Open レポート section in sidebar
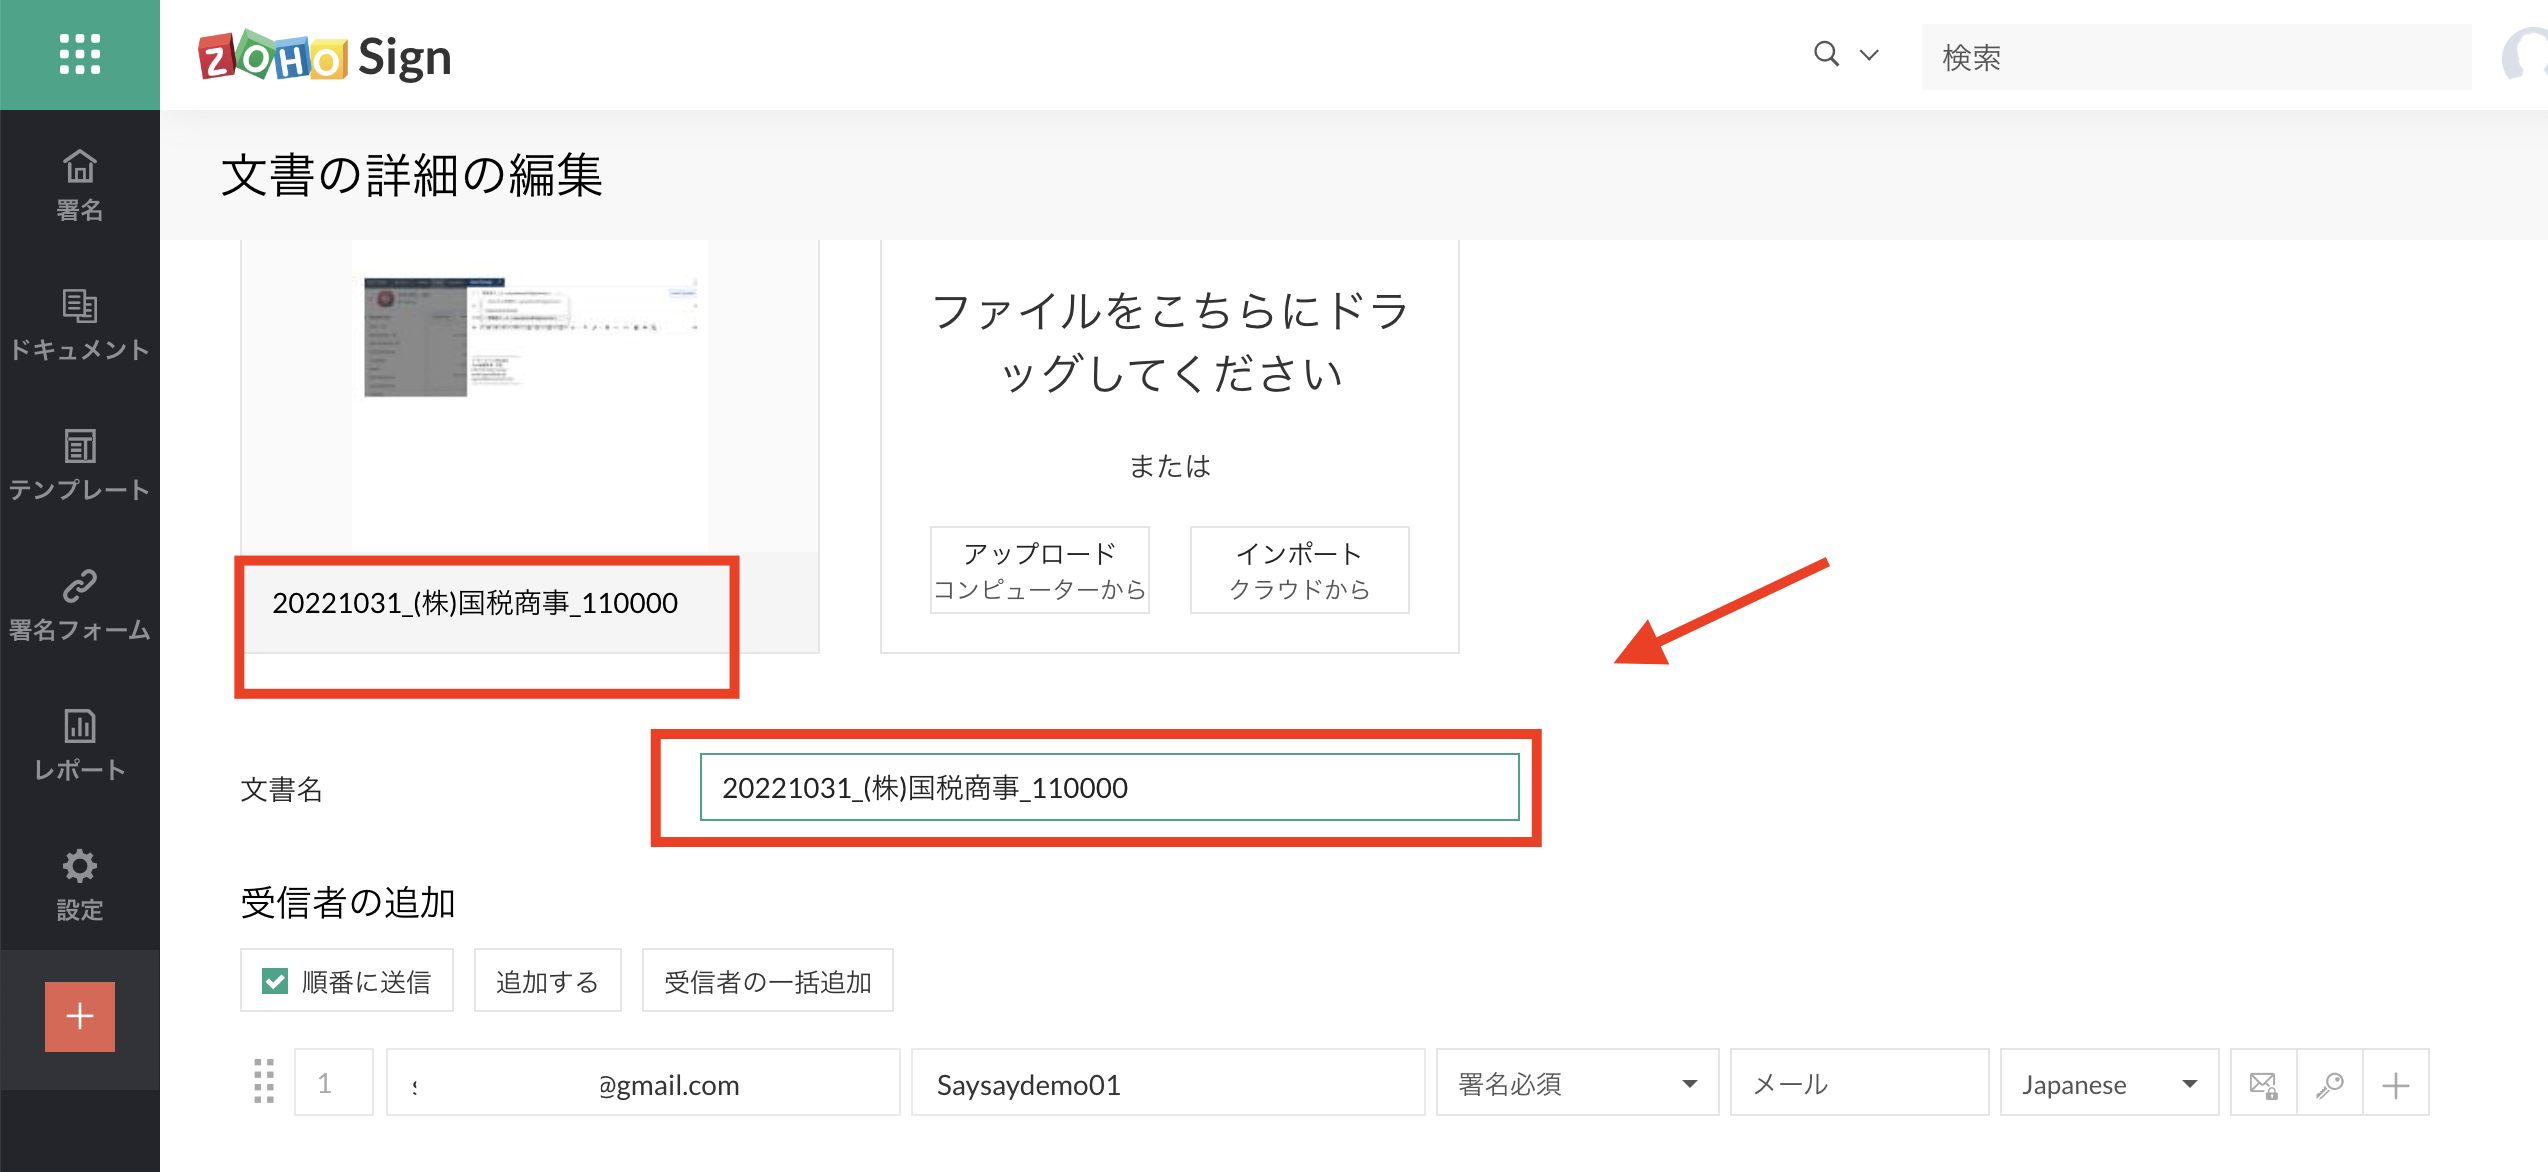The height and width of the screenshot is (1172, 2548). [79, 745]
